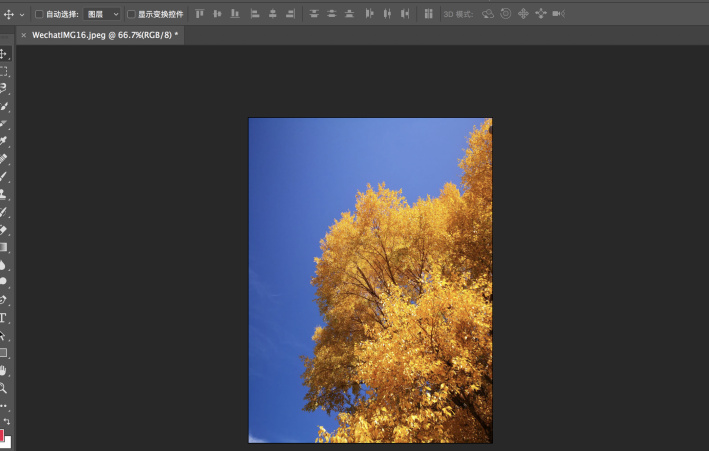The height and width of the screenshot is (451, 709).
Task: Enable the 显示变换控件 checkbox
Action: coord(131,14)
